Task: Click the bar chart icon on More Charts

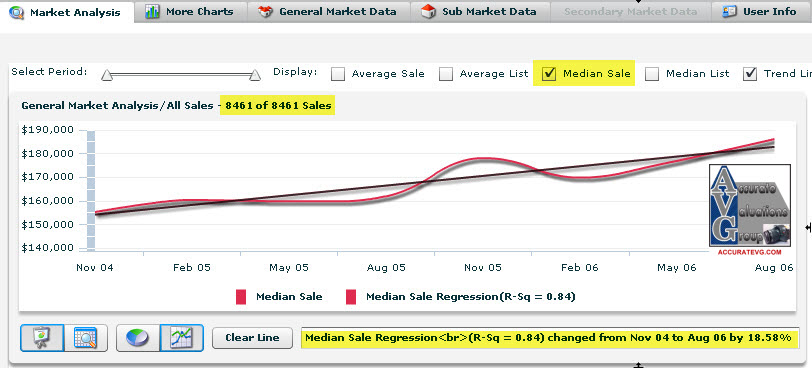Action: (x=152, y=11)
